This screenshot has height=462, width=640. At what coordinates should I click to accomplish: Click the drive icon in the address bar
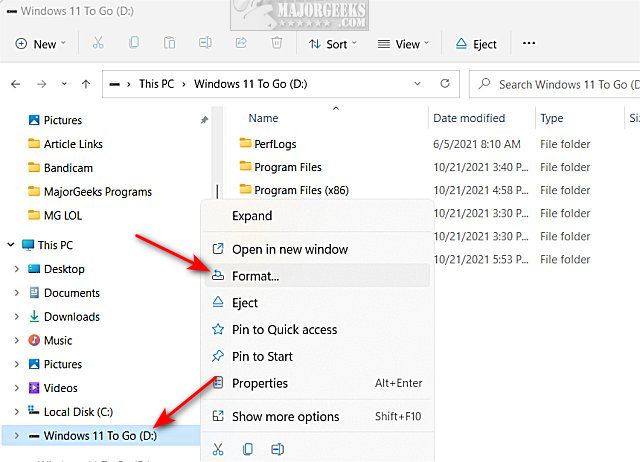pos(115,84)
